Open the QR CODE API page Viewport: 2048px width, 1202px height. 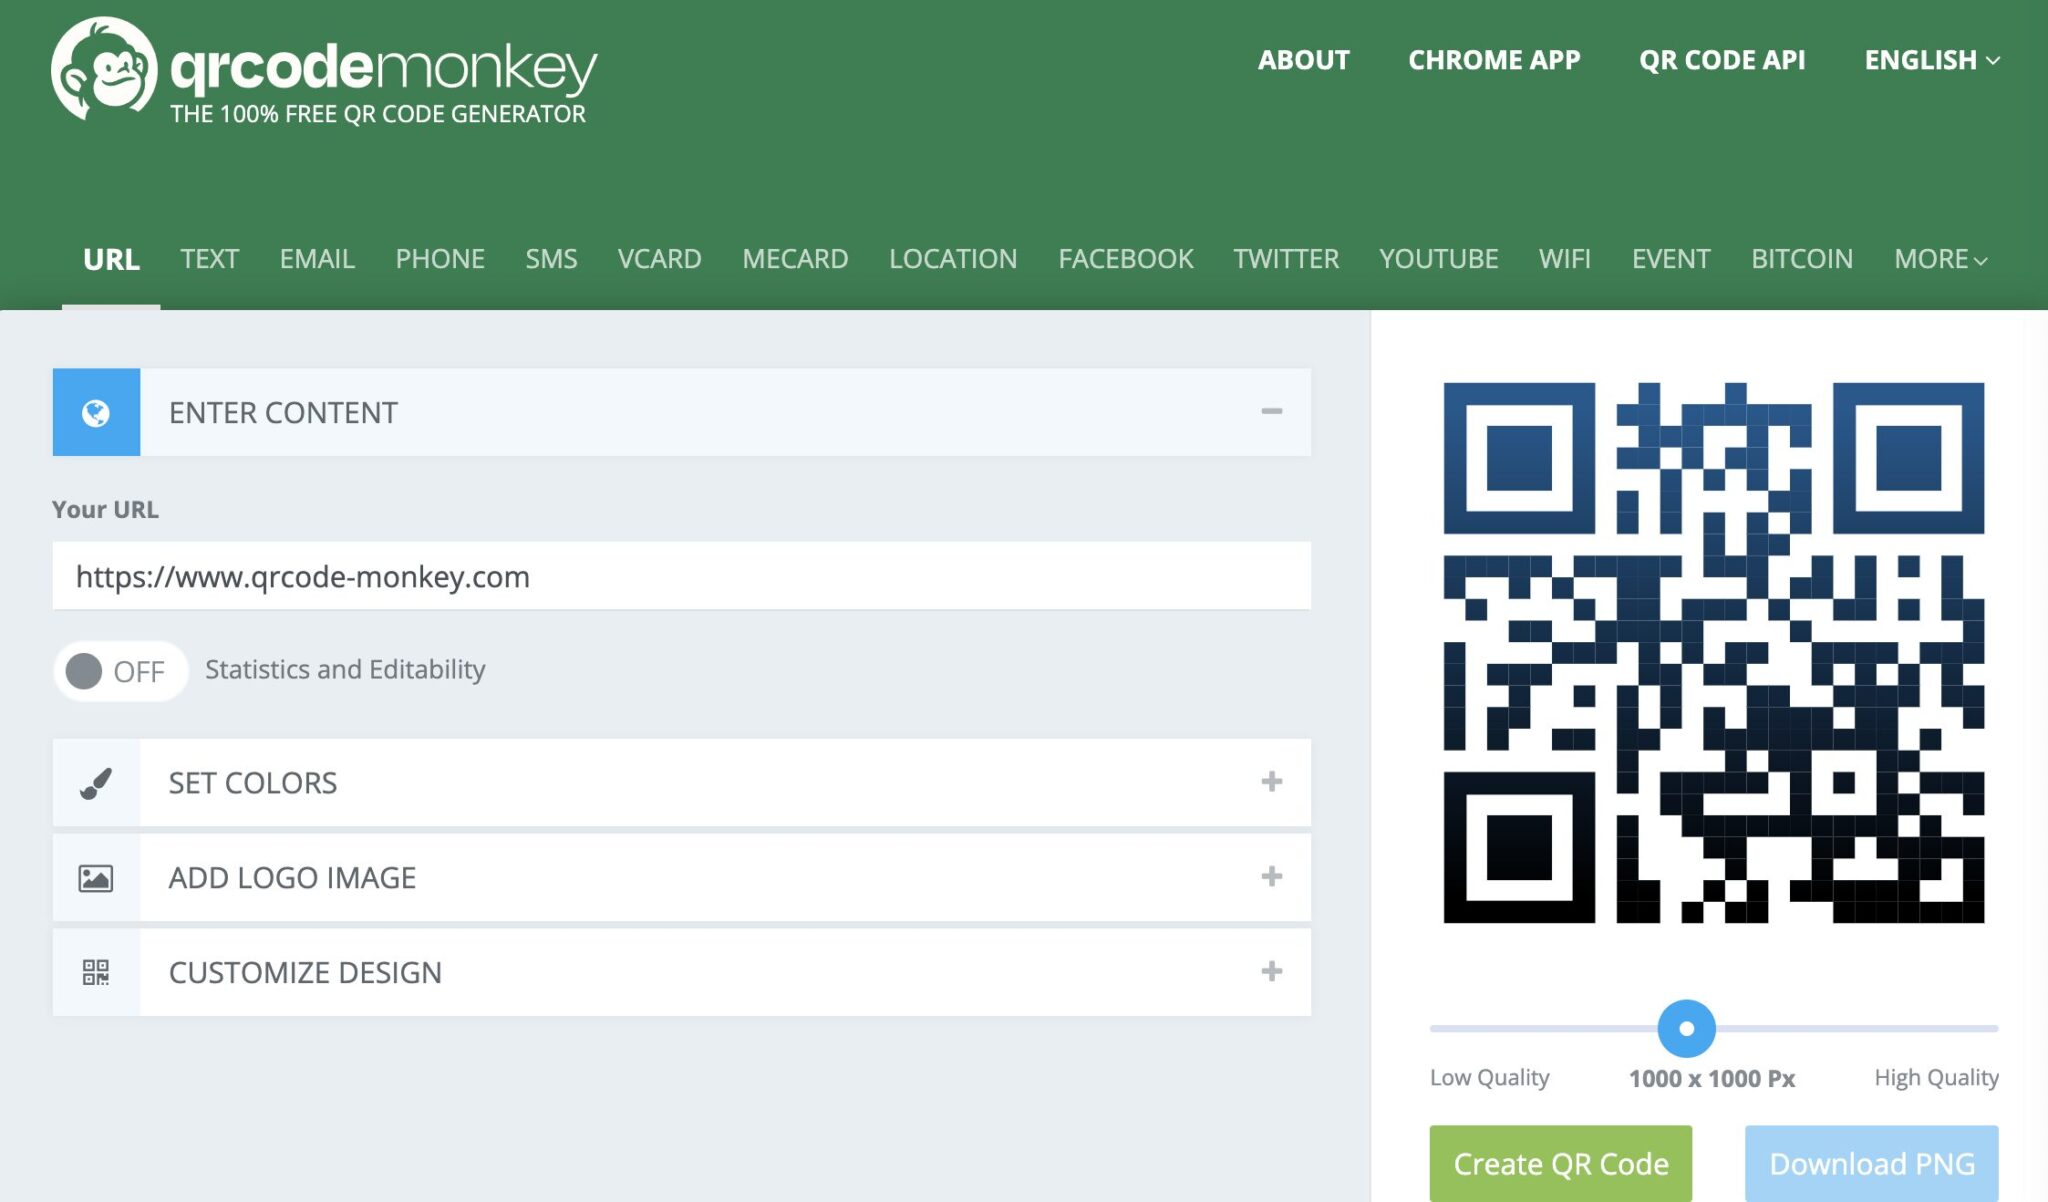(1722, 60)
